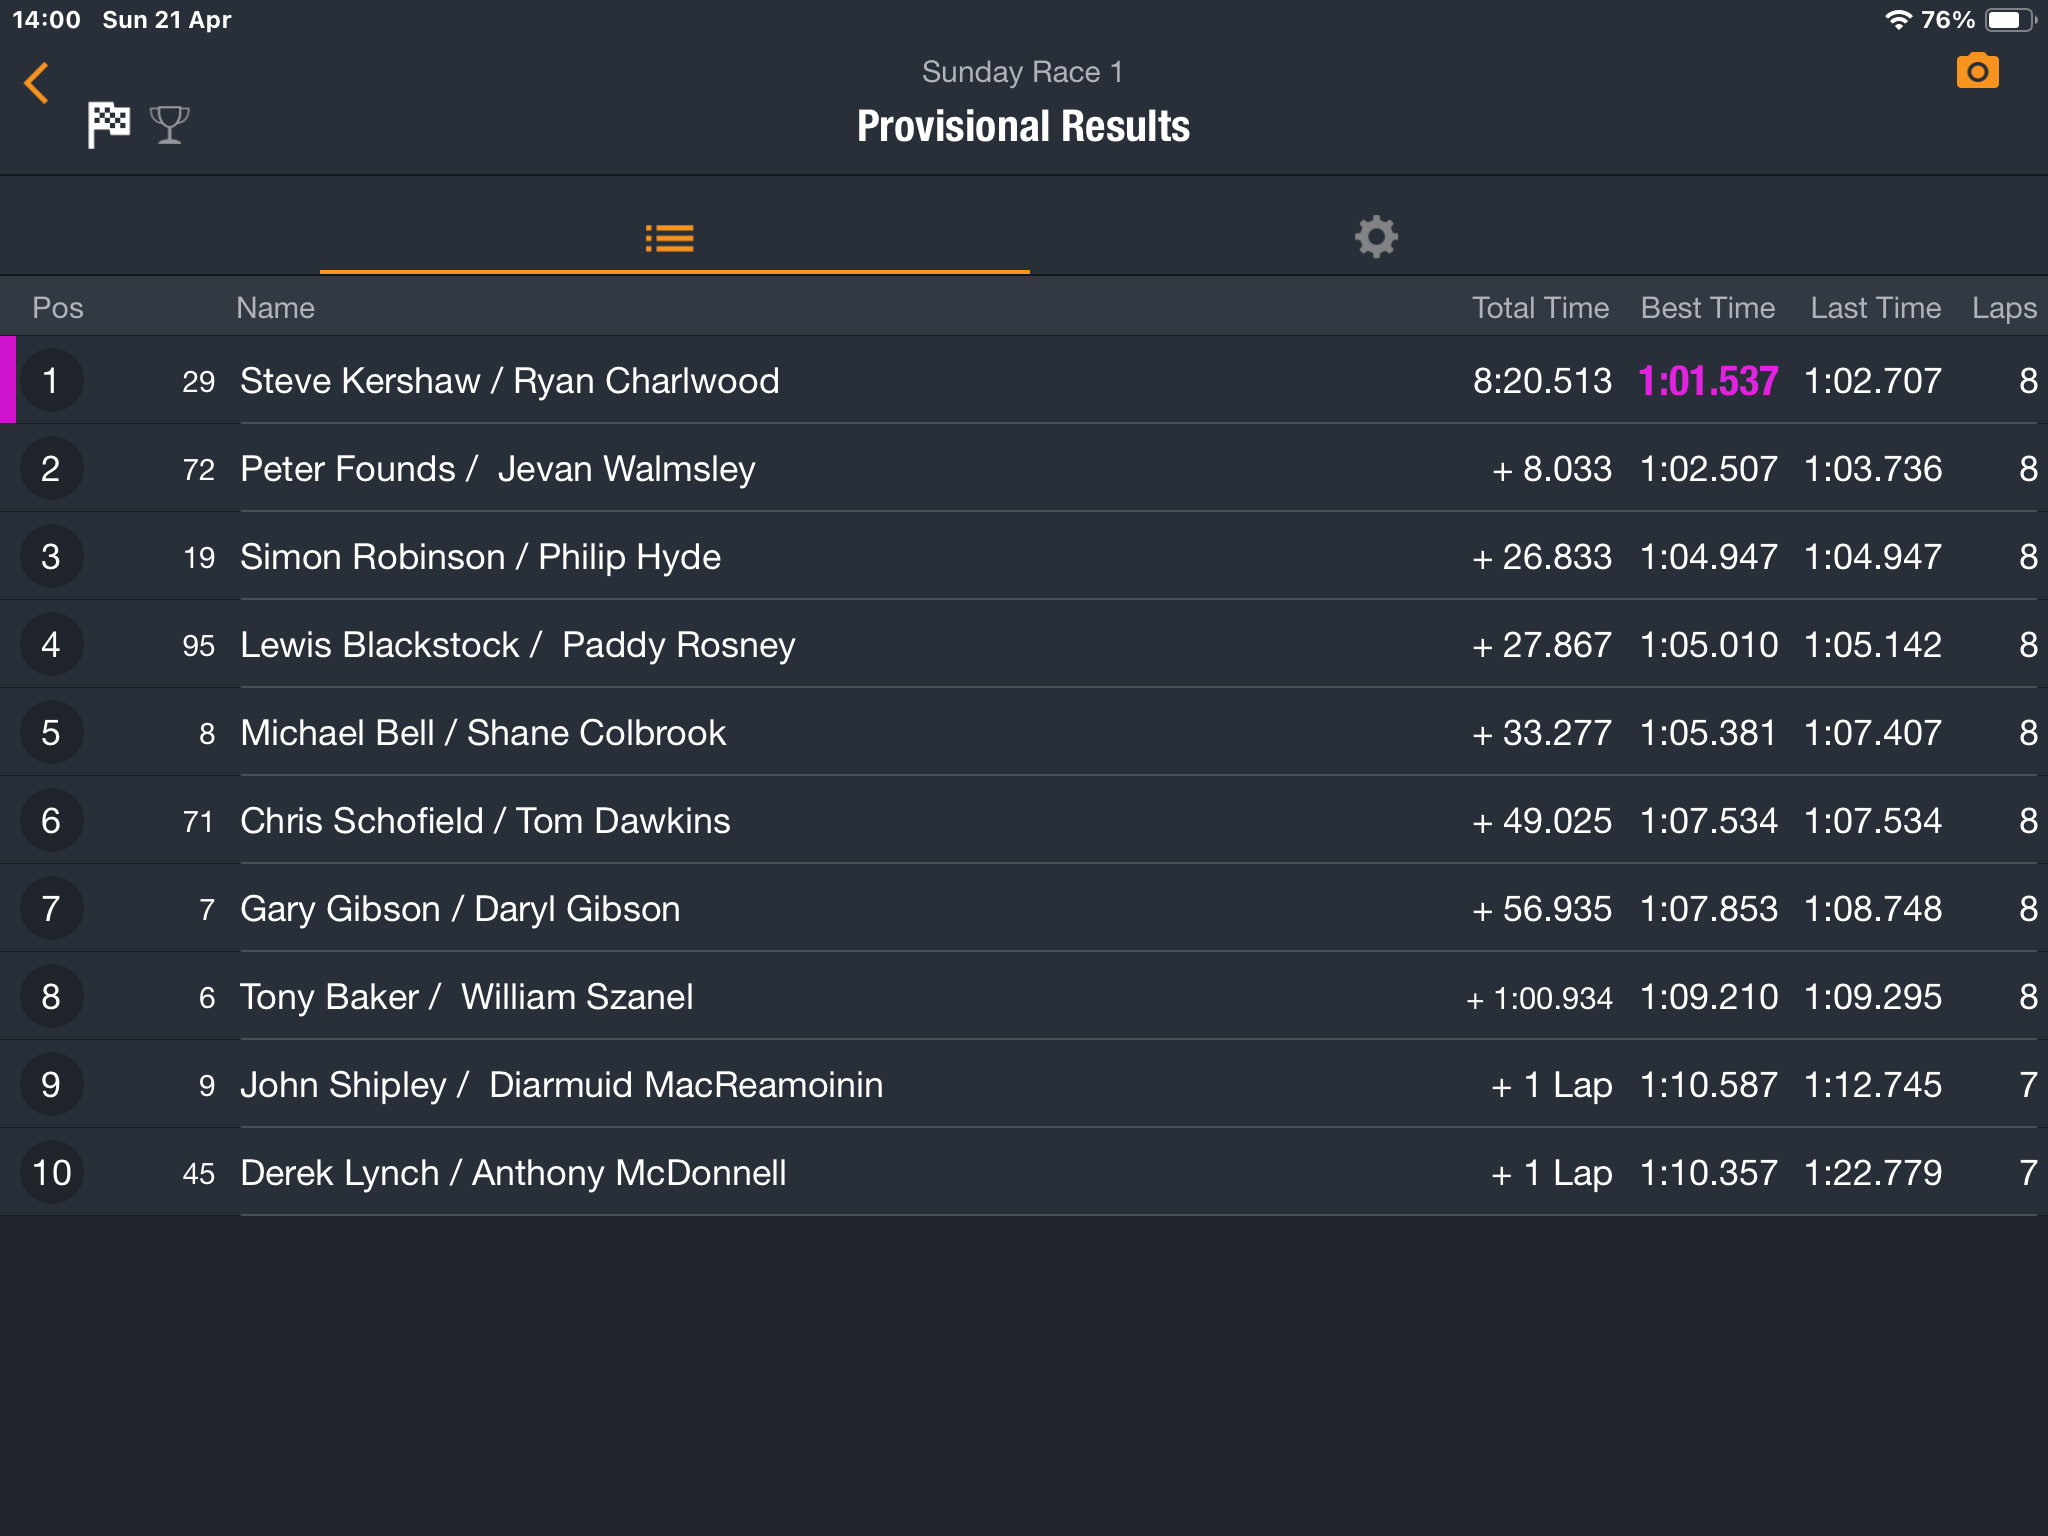Screen dimensions: 2048x1536
Task: Select Derek Lynch / Anthony McDonnell entry
Action: point(513,1173)
